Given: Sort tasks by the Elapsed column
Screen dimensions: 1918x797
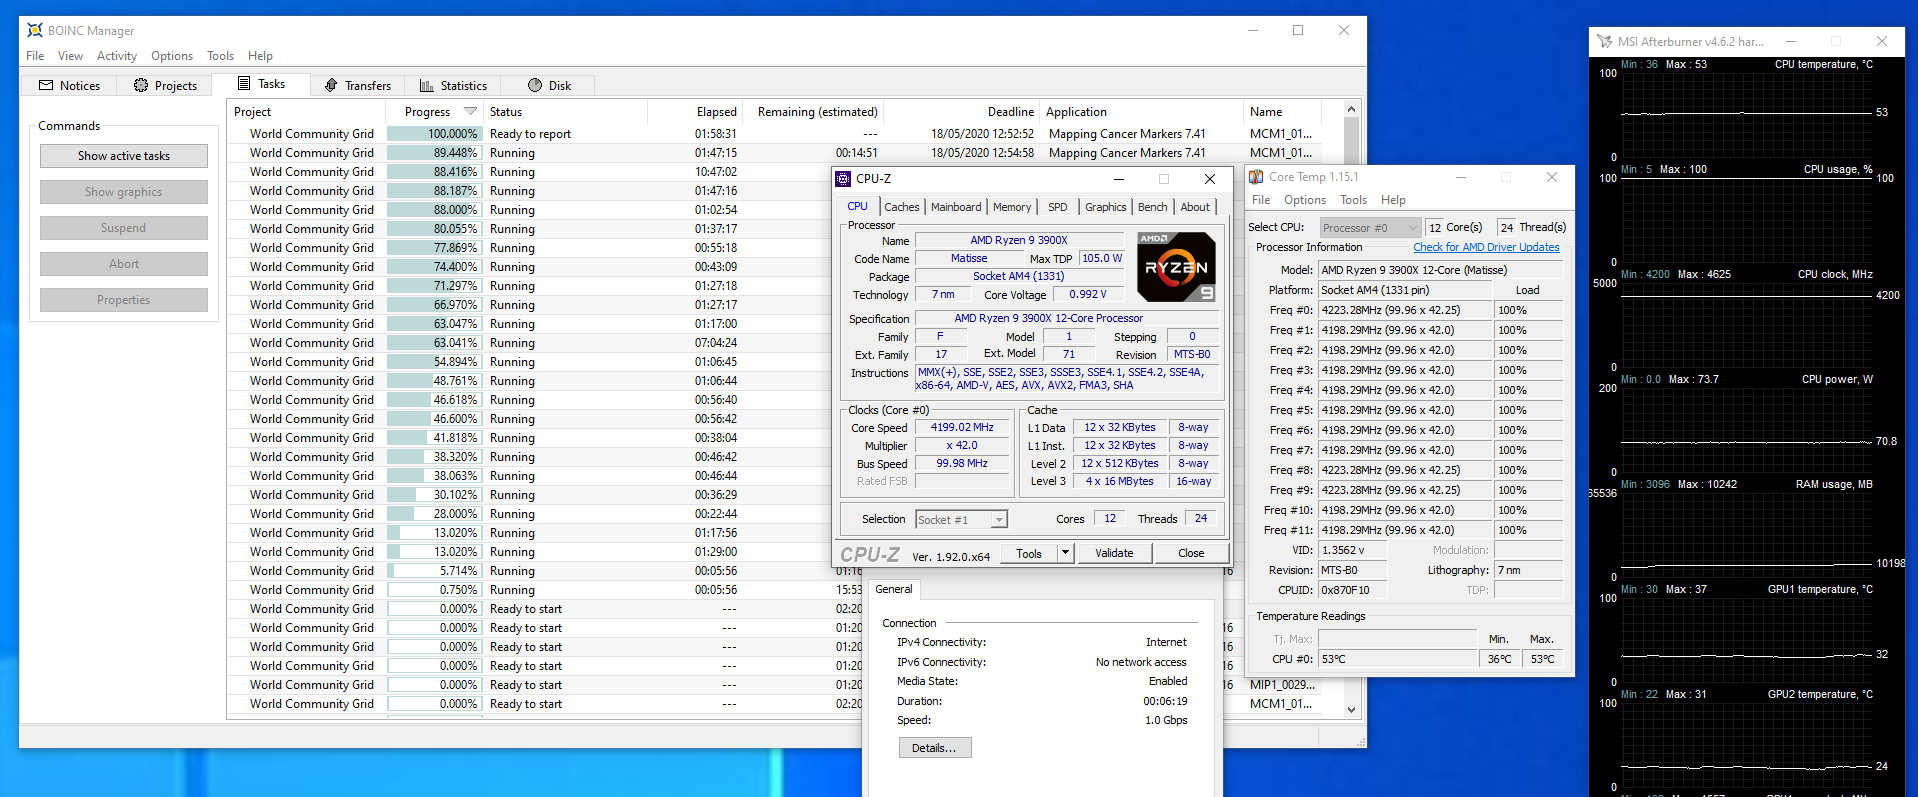Looking at the screenshot, I should pos(694,112).
